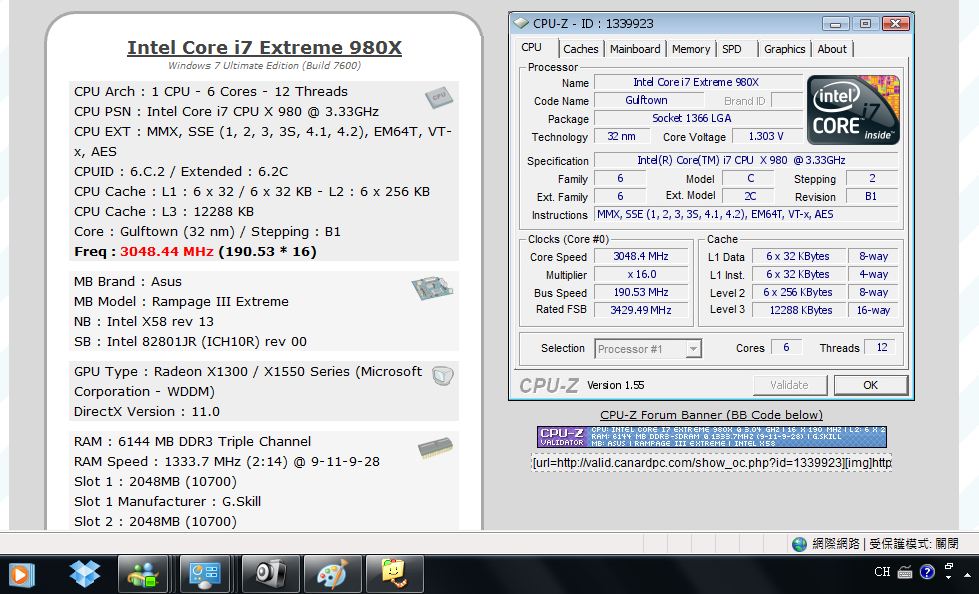Viewport: 979px width, 594px height.
Task: Click the Core Voltage value 1.303 V
Action: click(766, 136)
